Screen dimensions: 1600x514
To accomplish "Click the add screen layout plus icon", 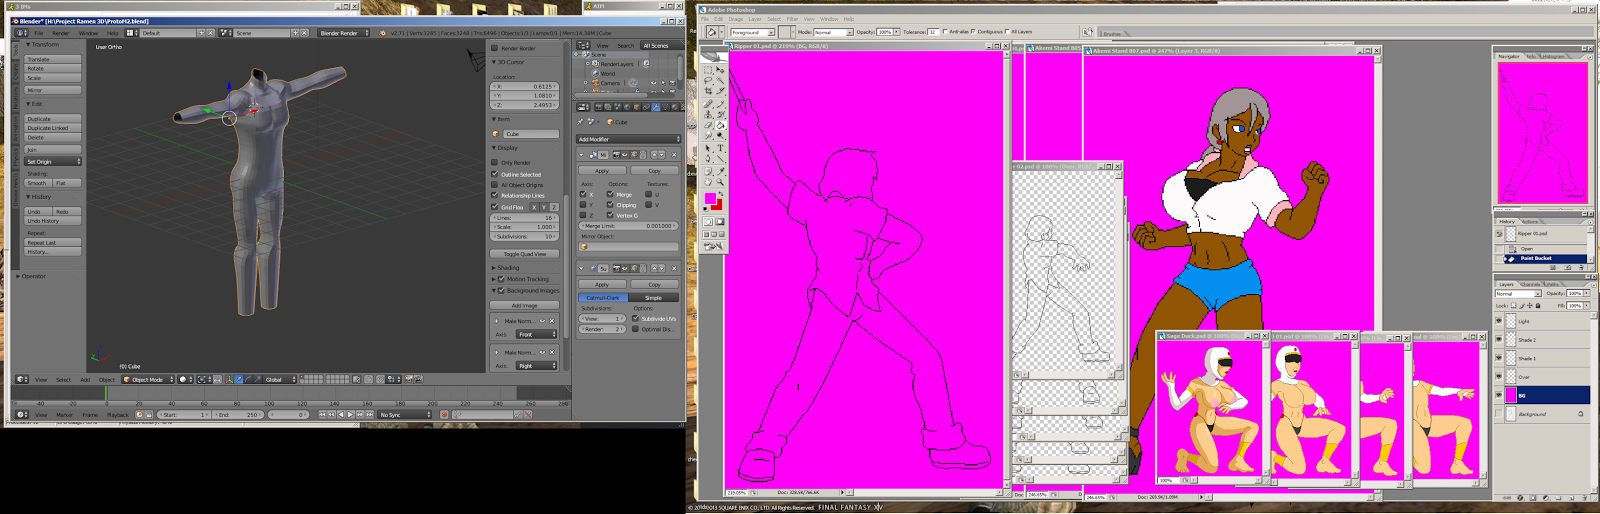I will coord(202,33).
